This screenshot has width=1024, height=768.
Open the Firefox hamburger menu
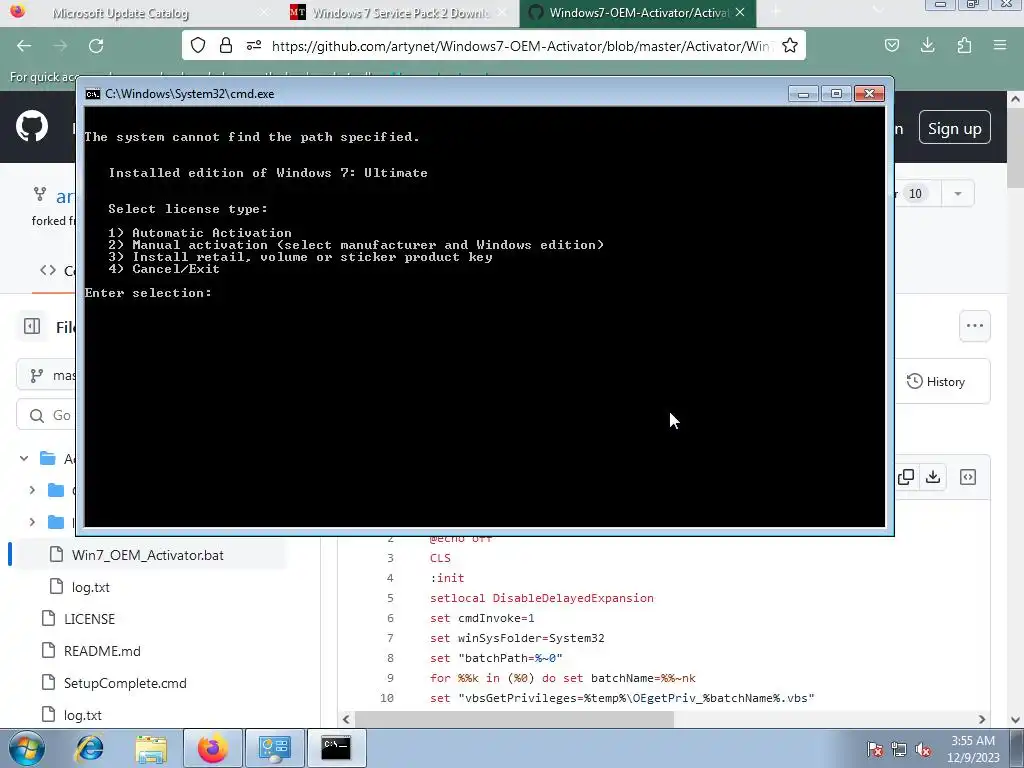1000,45
